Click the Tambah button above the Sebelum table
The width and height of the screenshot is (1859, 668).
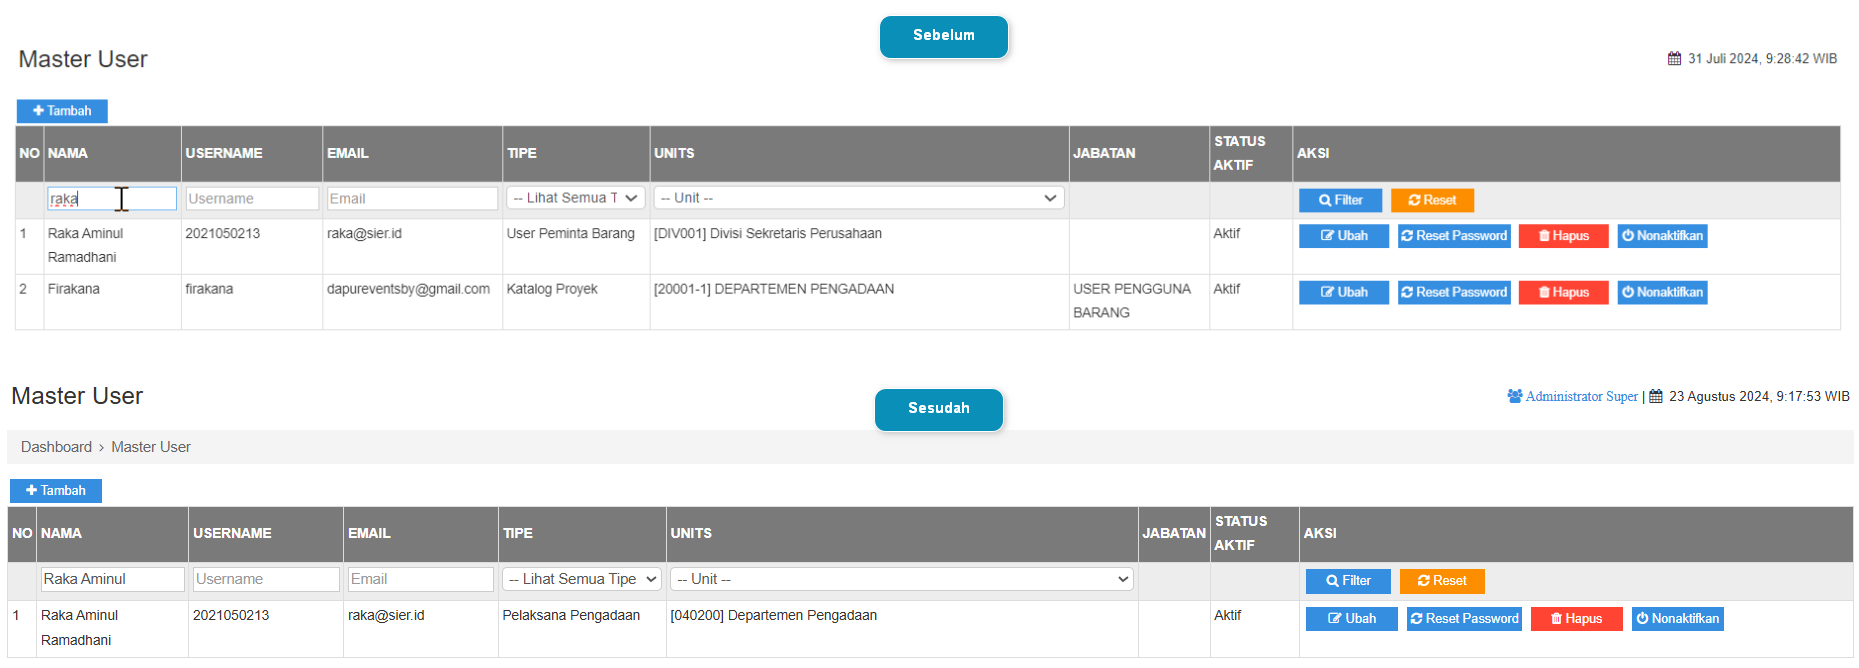point(62,111)
